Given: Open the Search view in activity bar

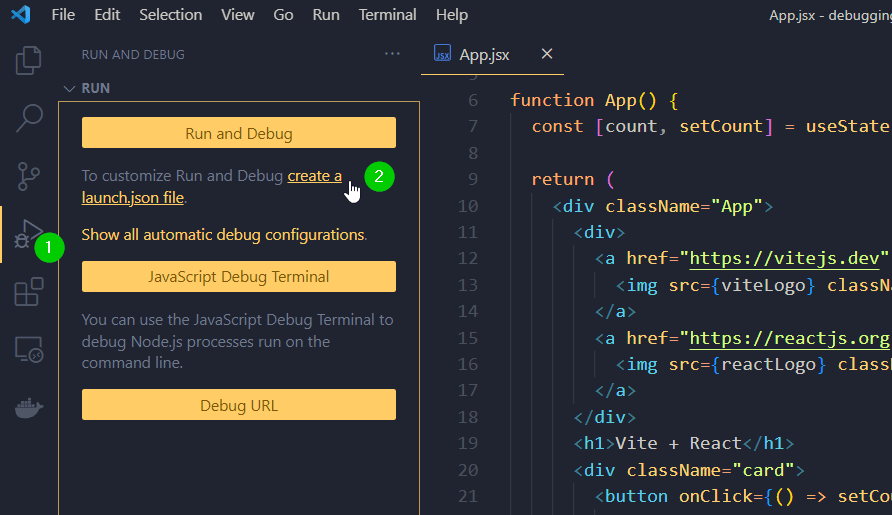Looking at the screenshot, I should click(28, 118).
